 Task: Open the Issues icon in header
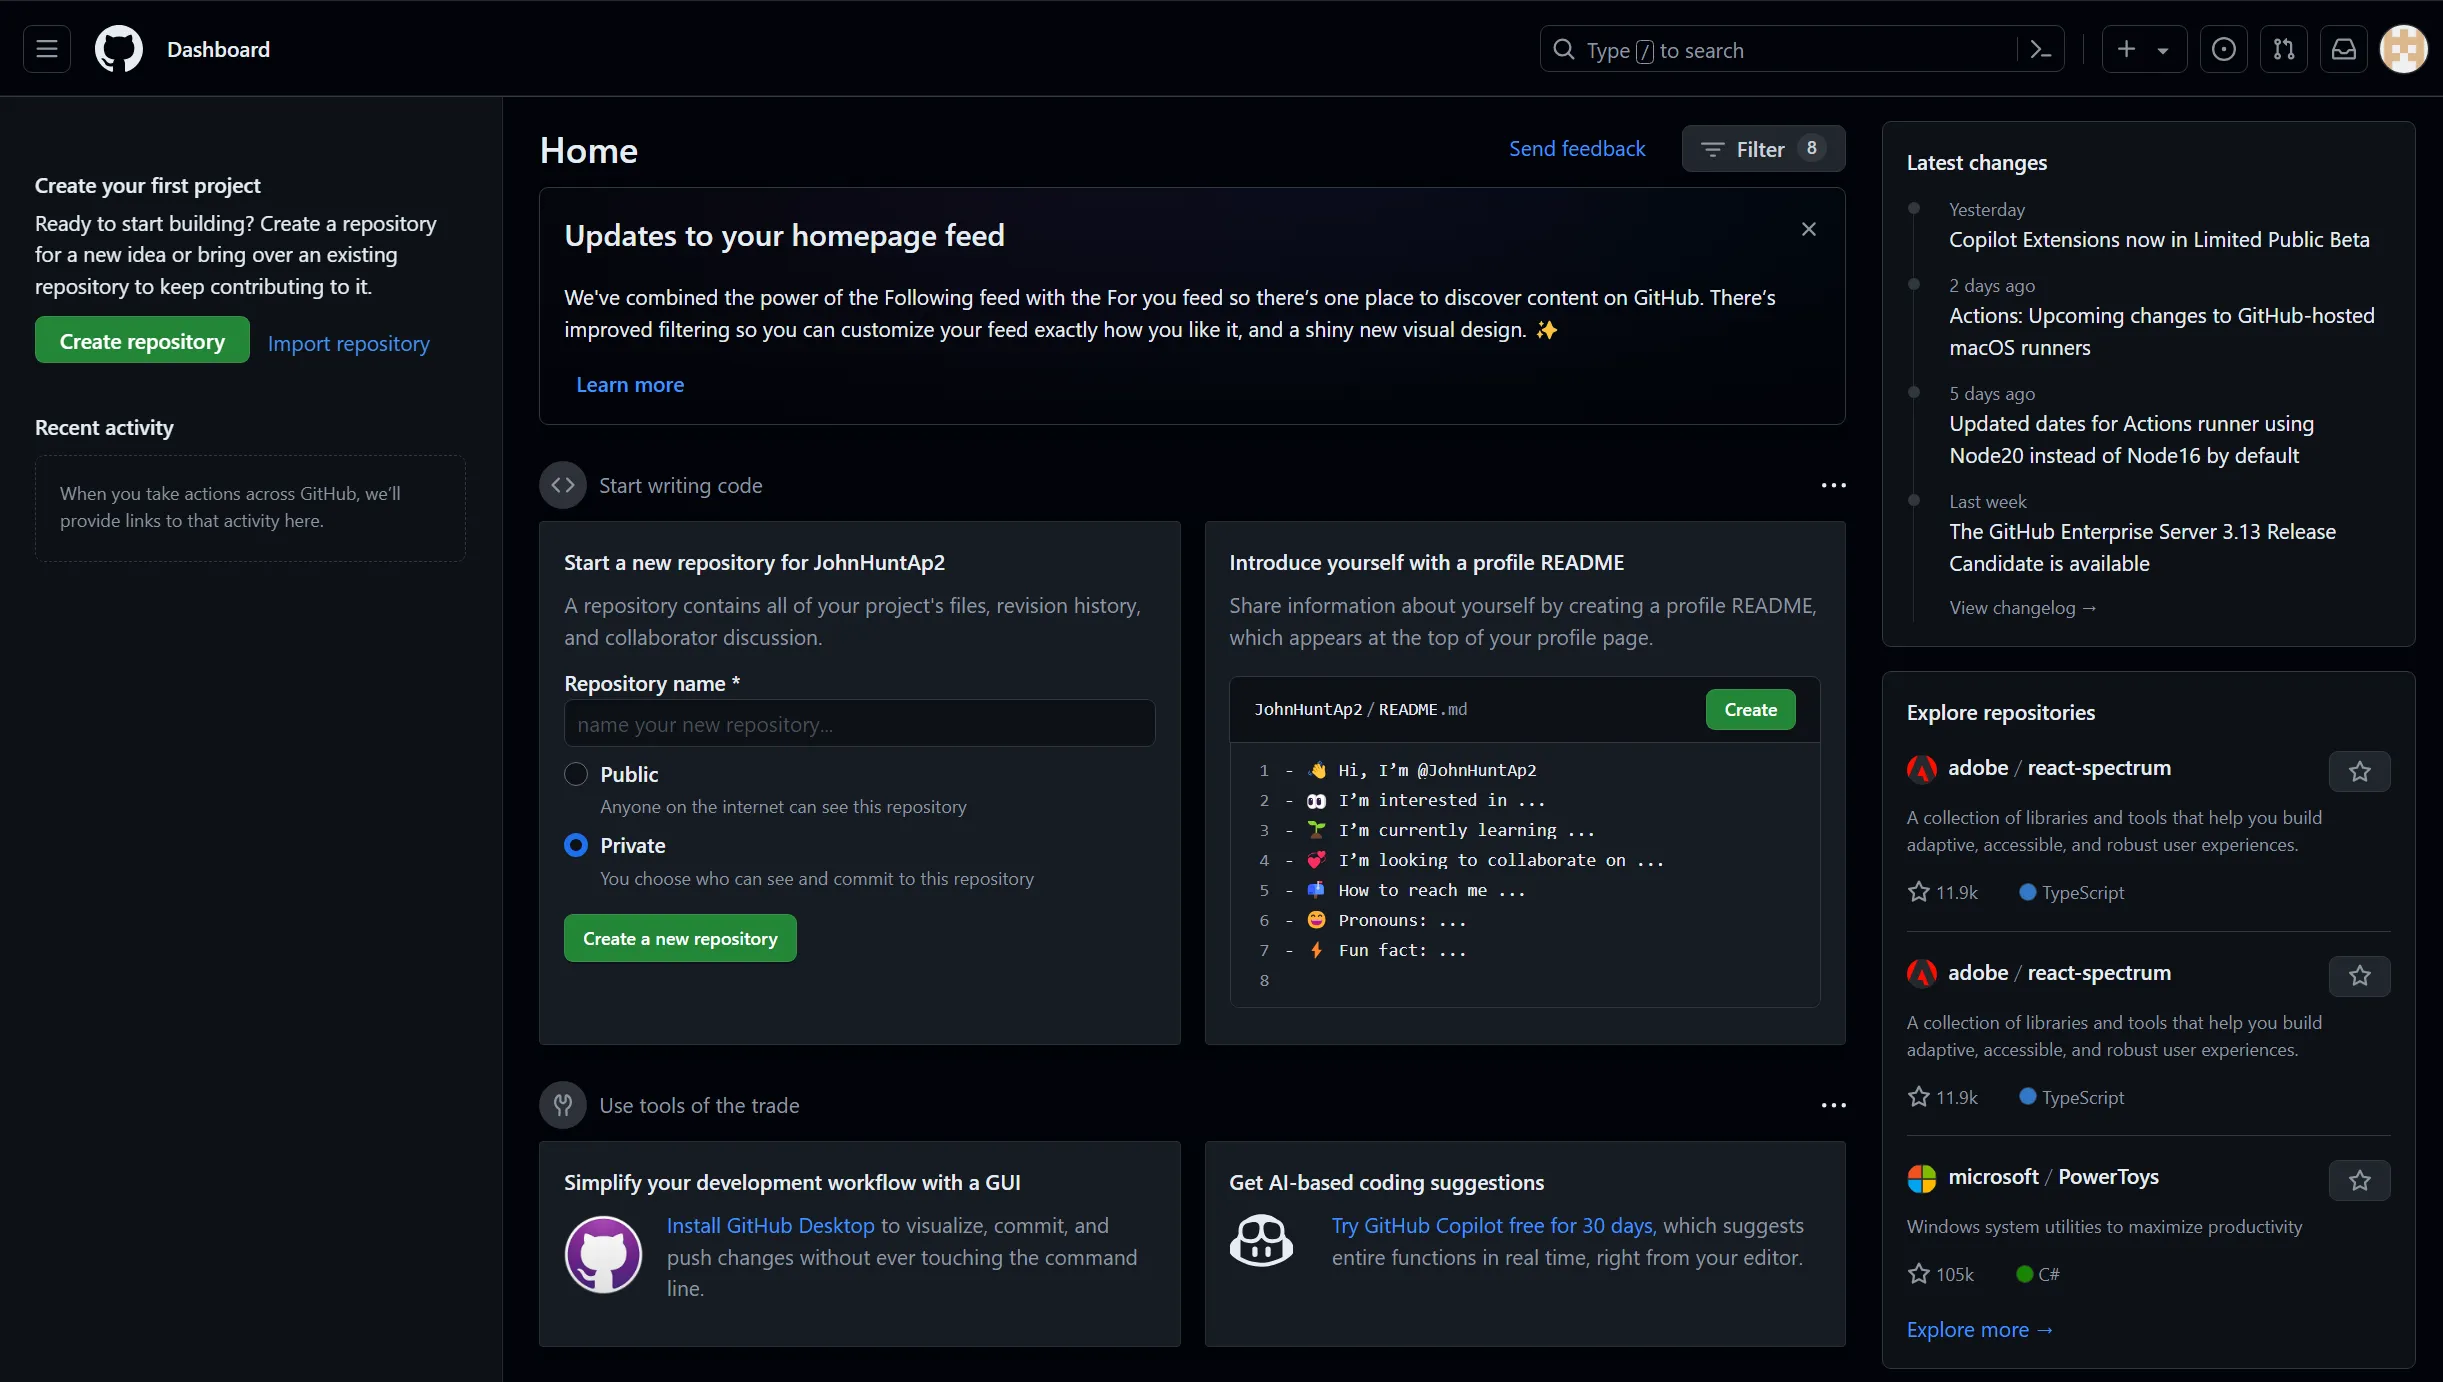point(2223,49)
